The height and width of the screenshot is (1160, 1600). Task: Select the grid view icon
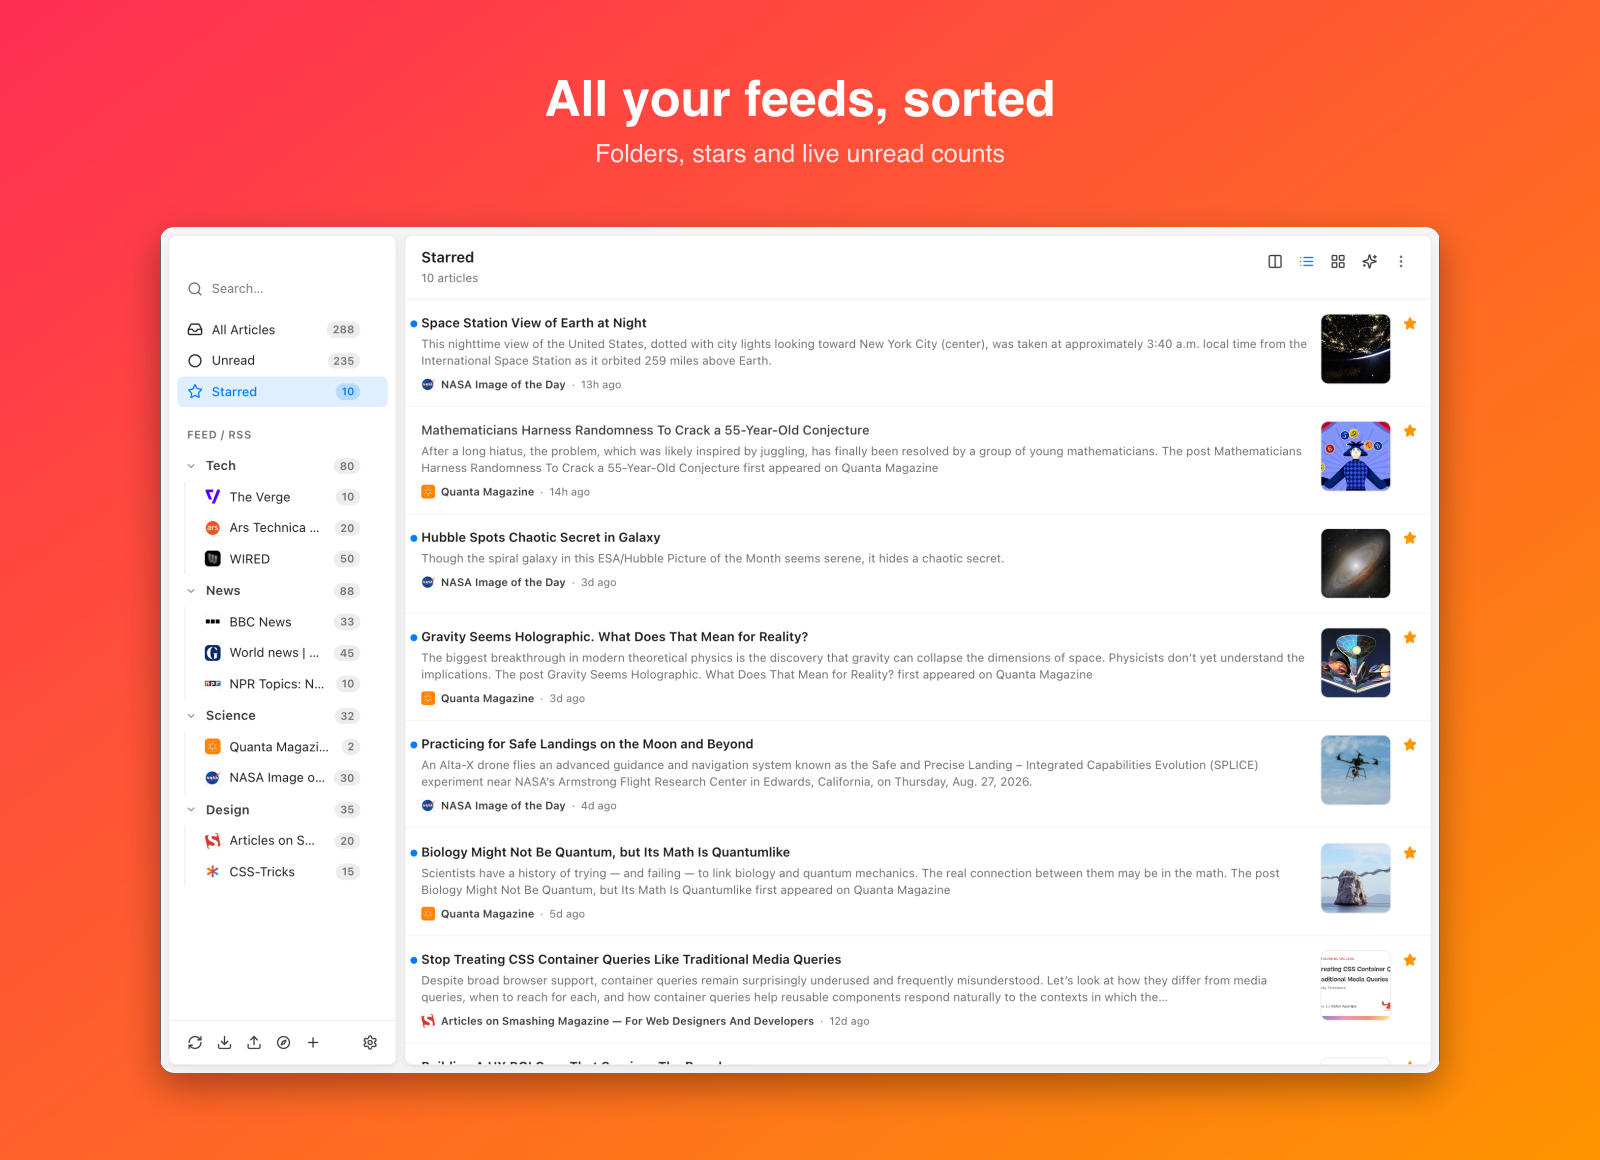[1338, 262]
